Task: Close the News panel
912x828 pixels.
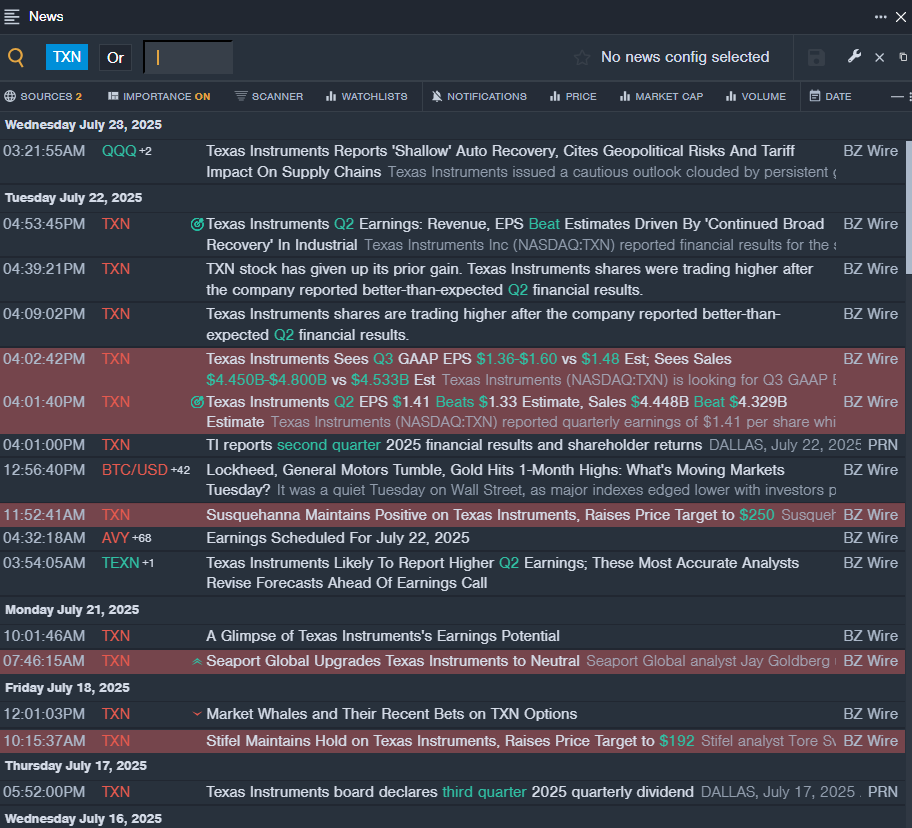Action: (901, 17)
